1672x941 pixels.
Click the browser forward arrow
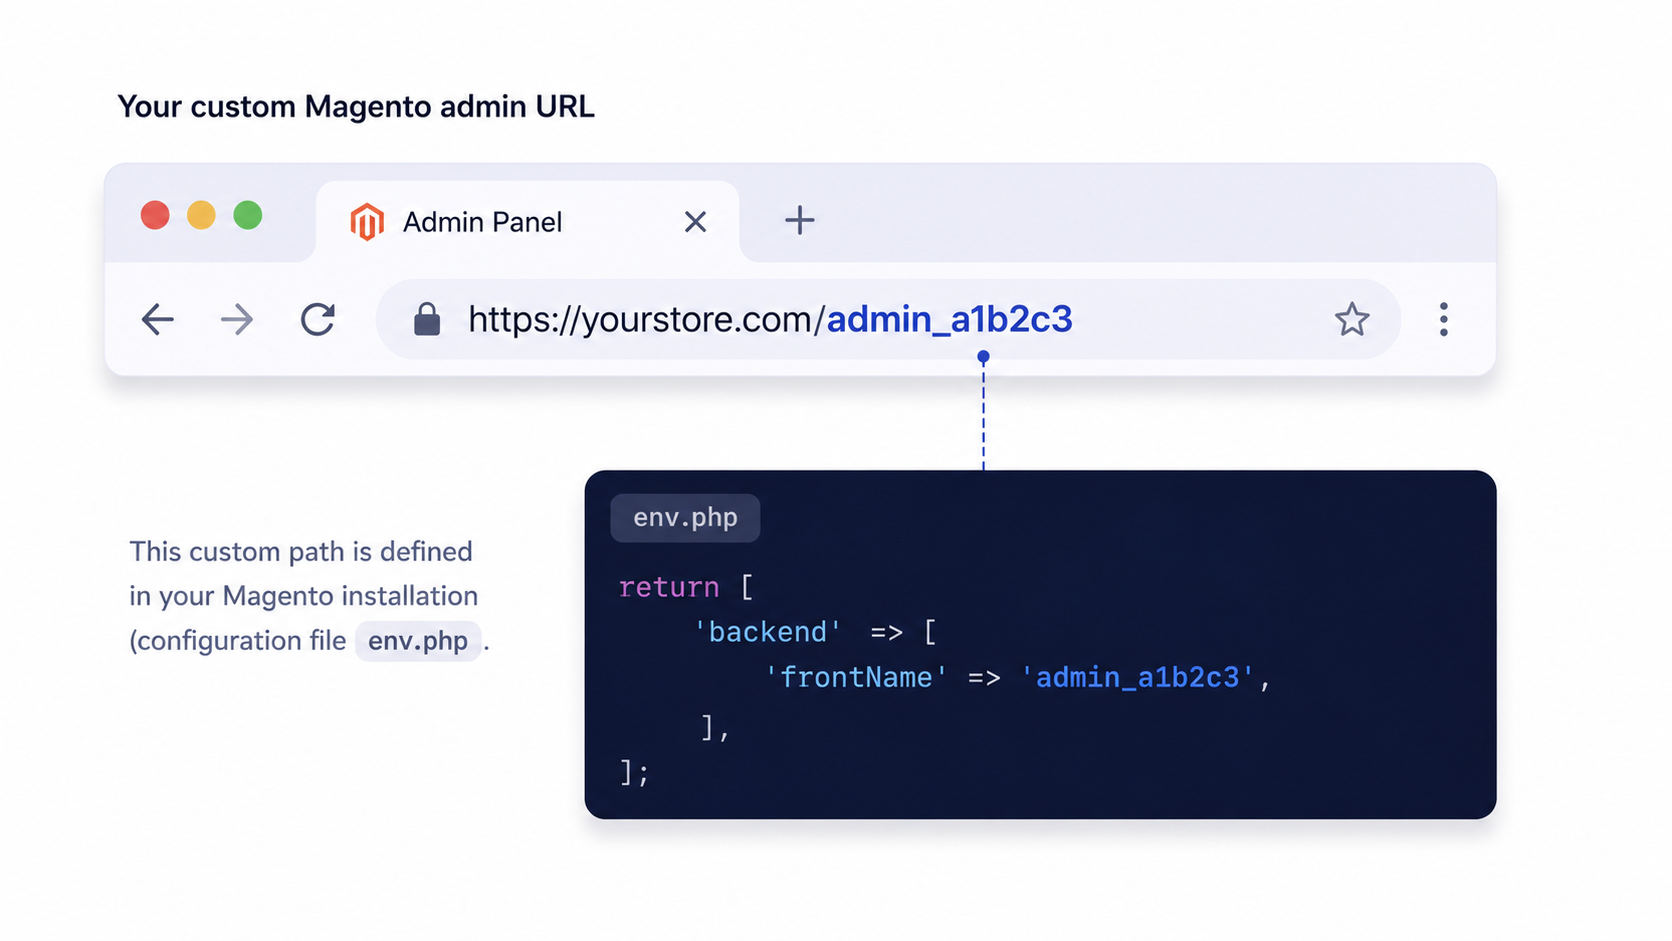(237, 320)
